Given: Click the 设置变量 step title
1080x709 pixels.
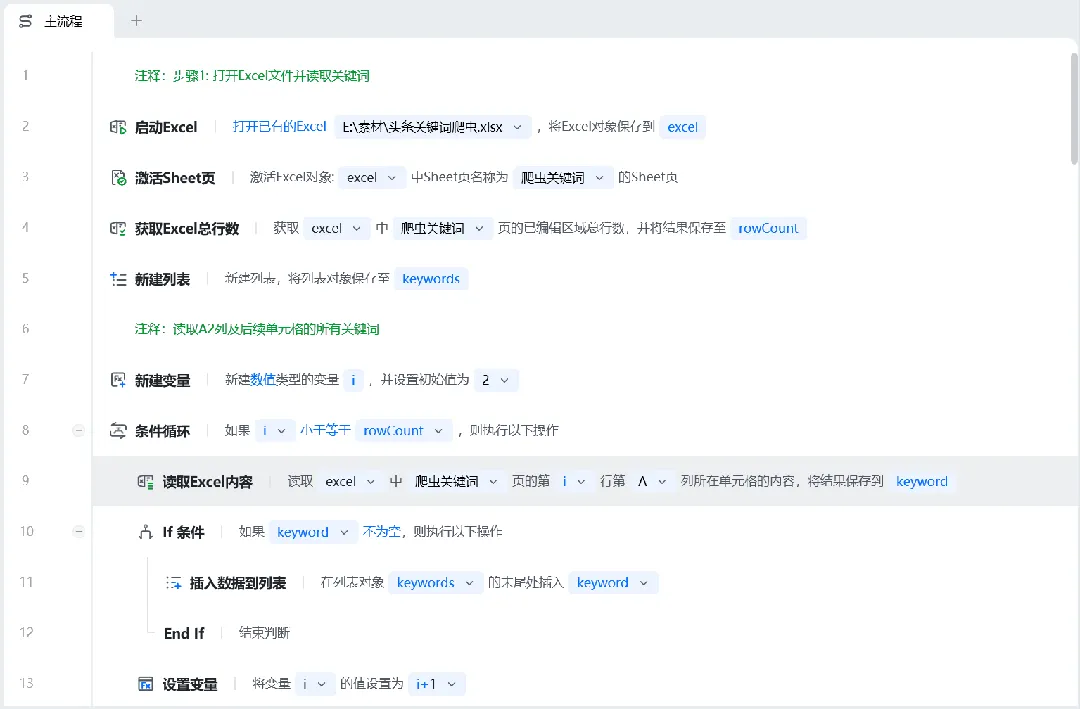Looking at the screenshot, I should pos(189,684).
